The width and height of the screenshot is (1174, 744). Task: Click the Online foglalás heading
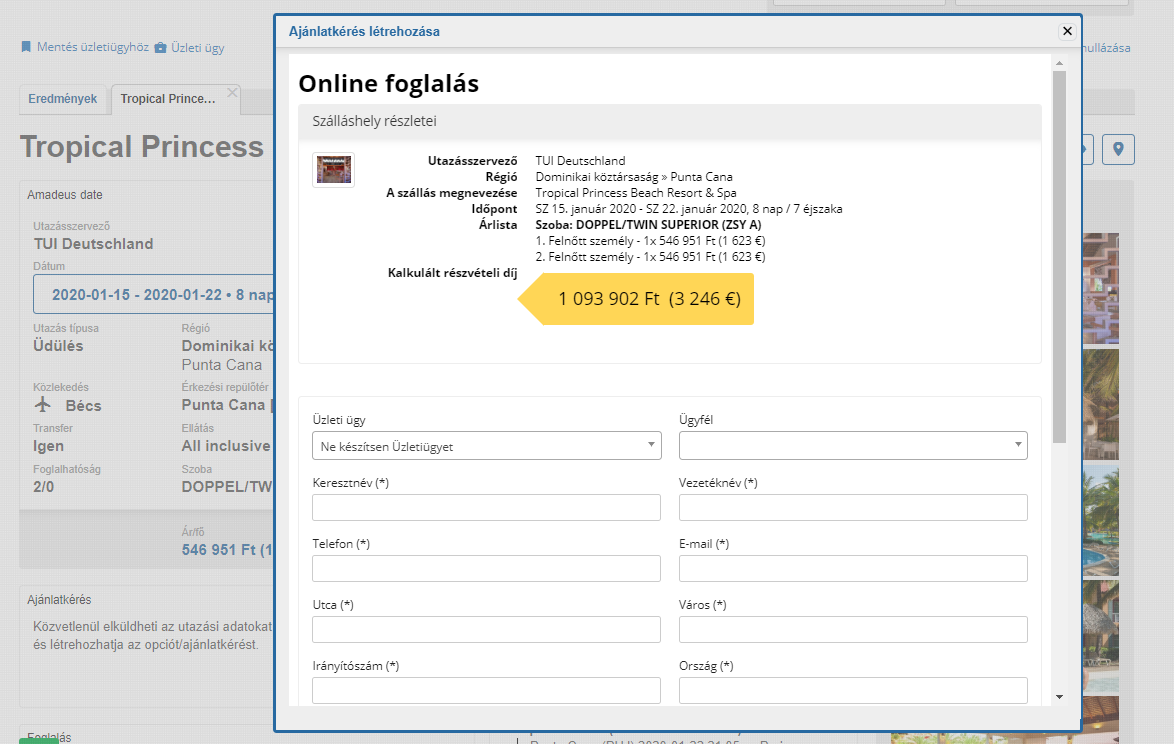389,83
